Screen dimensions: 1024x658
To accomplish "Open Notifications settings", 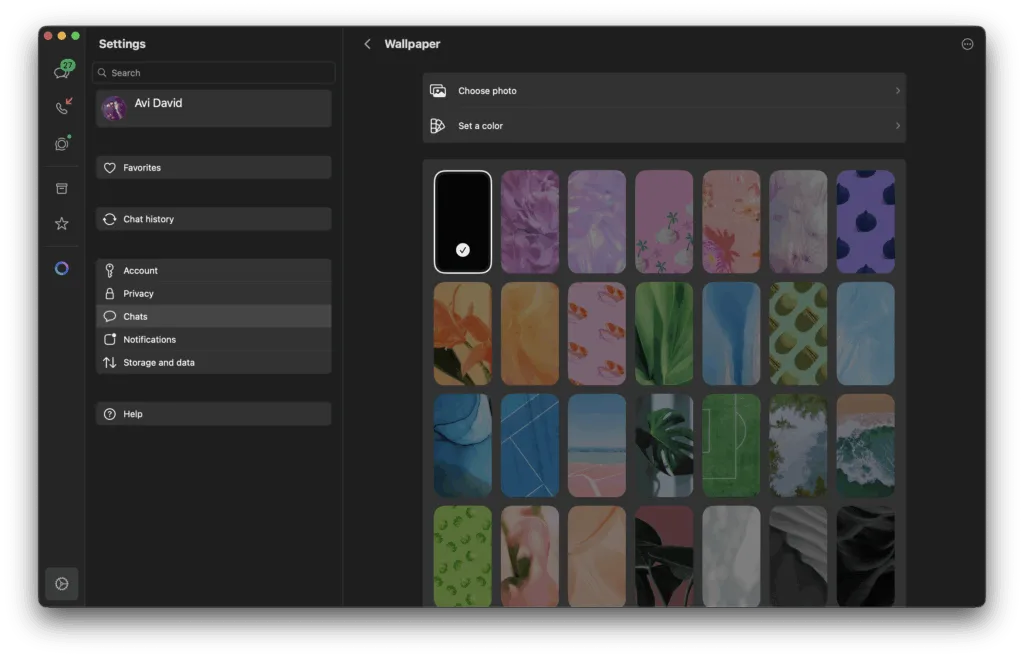I will tap(214, 339).
